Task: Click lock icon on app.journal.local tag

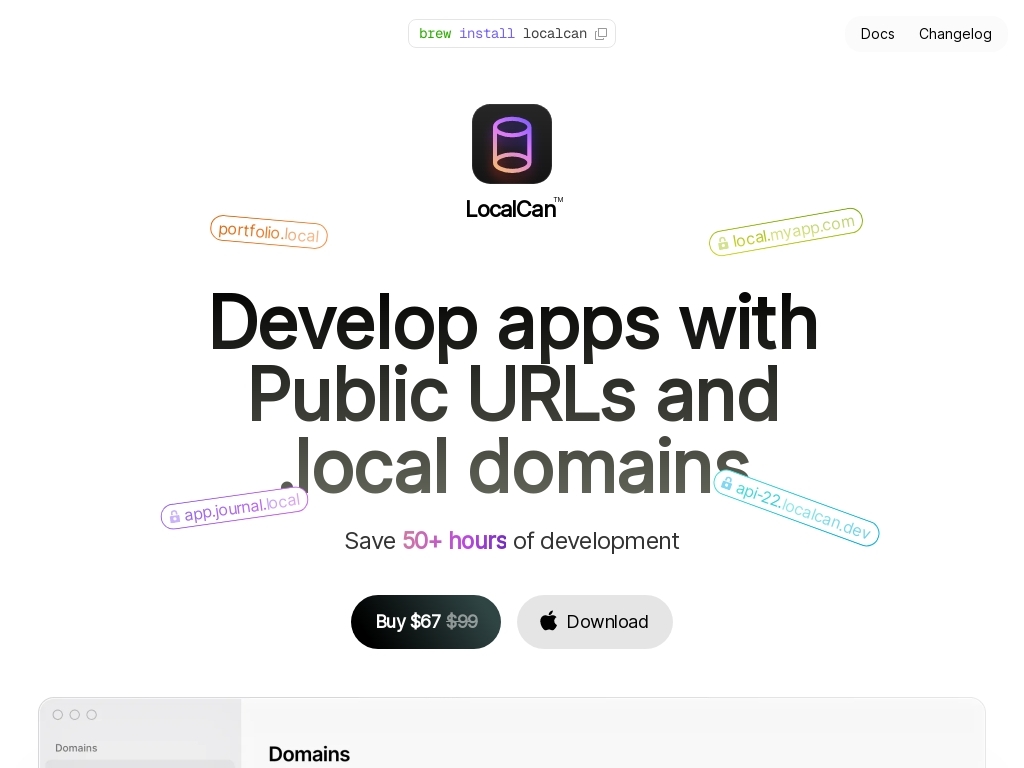Action: [174, 517]
